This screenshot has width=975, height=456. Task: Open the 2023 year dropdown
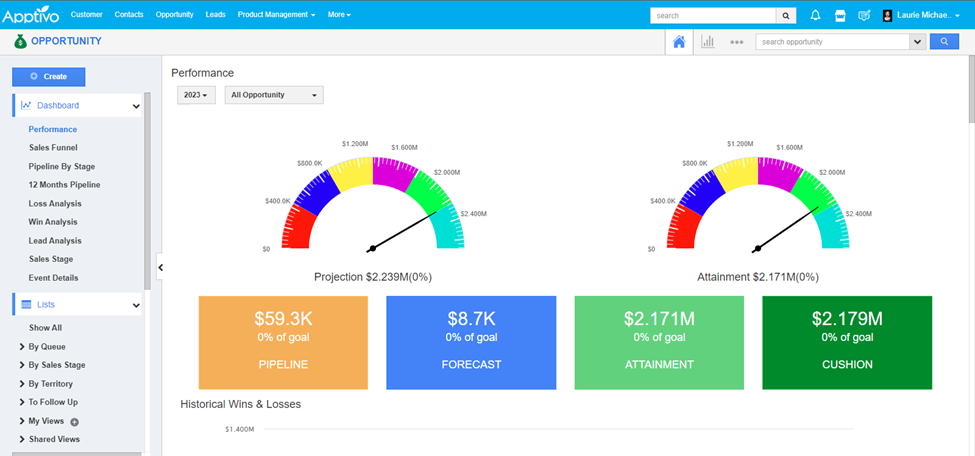tap(196, 95)
